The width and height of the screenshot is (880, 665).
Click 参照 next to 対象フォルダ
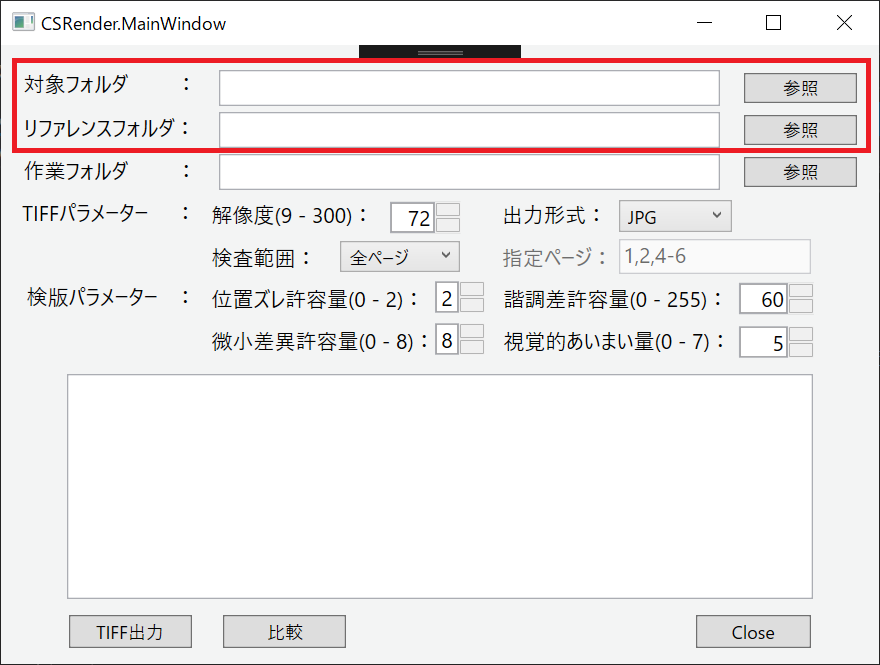click(799, 87)
